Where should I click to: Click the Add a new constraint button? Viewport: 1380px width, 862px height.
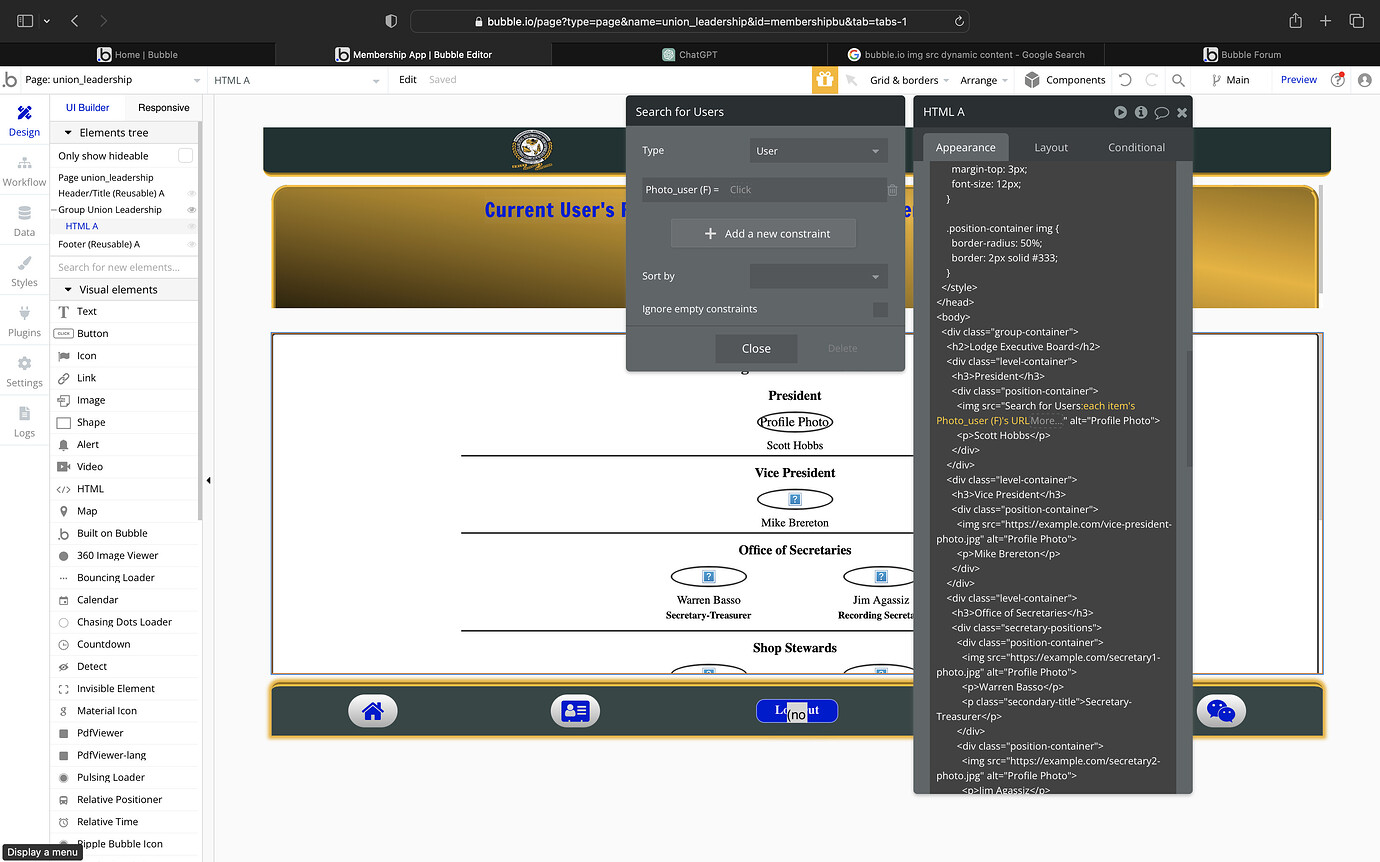coord(763,233)
